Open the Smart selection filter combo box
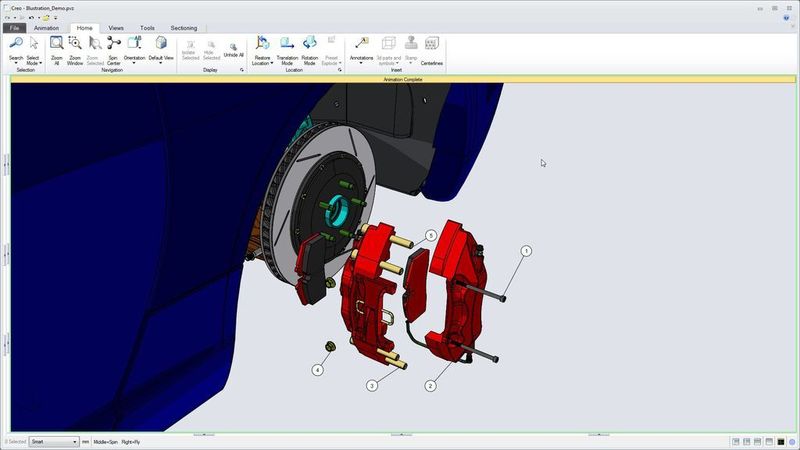The image size is (800, 450). (53, 441)
